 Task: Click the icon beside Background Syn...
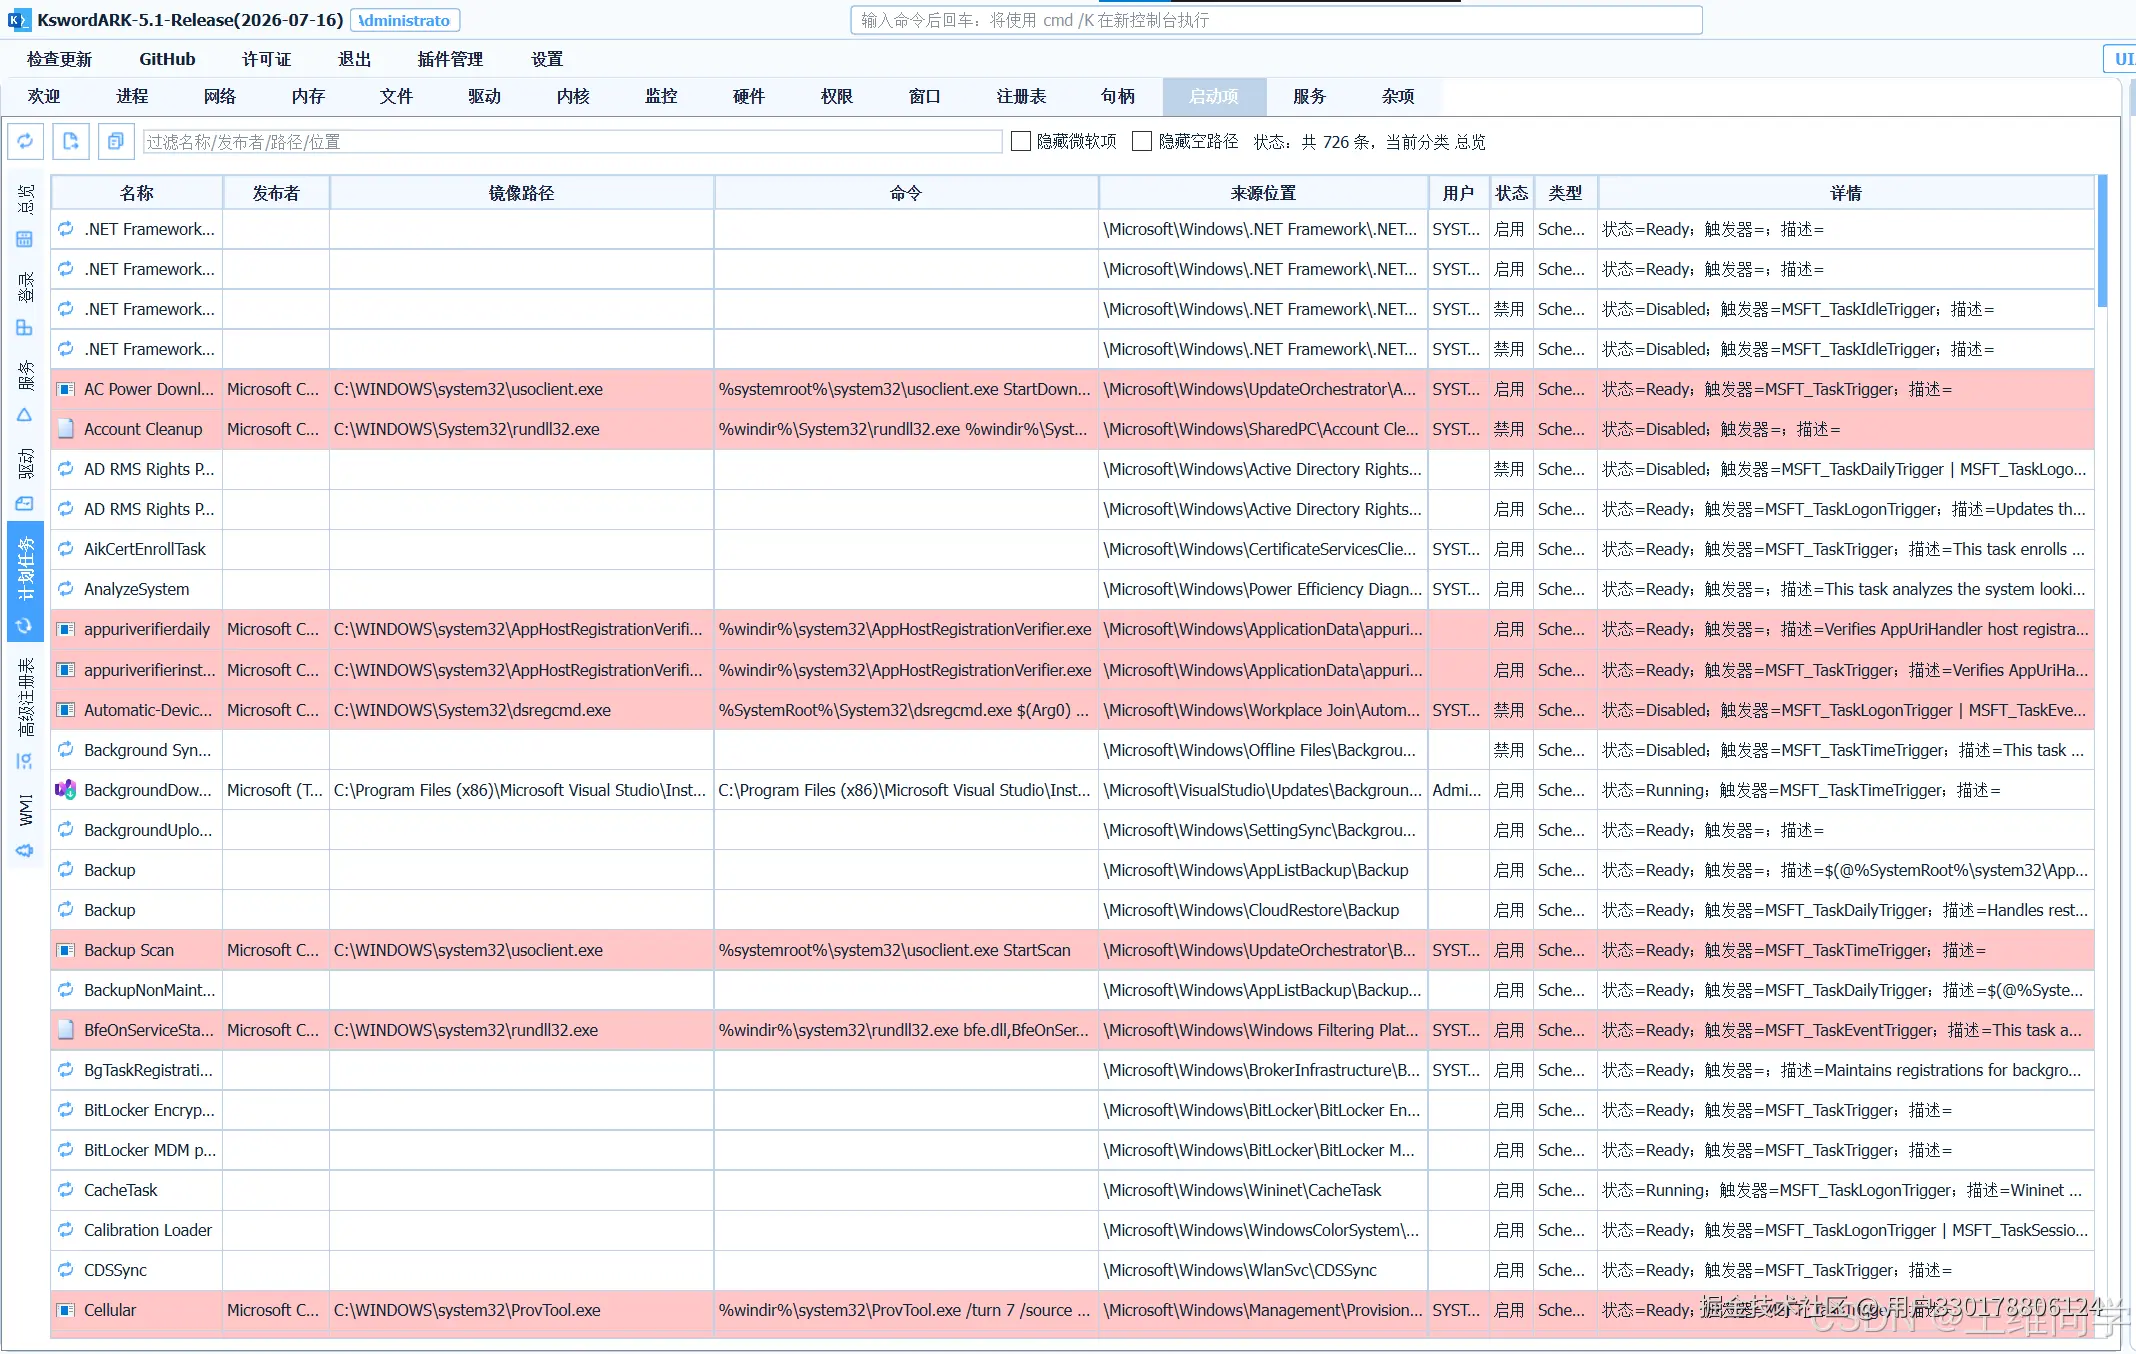pyautogui.click(x=65, y=750)
